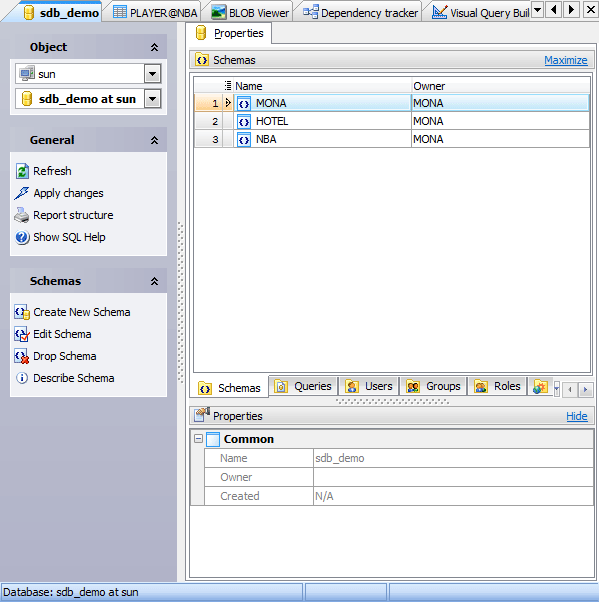
Task: Click the Refresh icon in General panel
Action: tap(22, 171)
